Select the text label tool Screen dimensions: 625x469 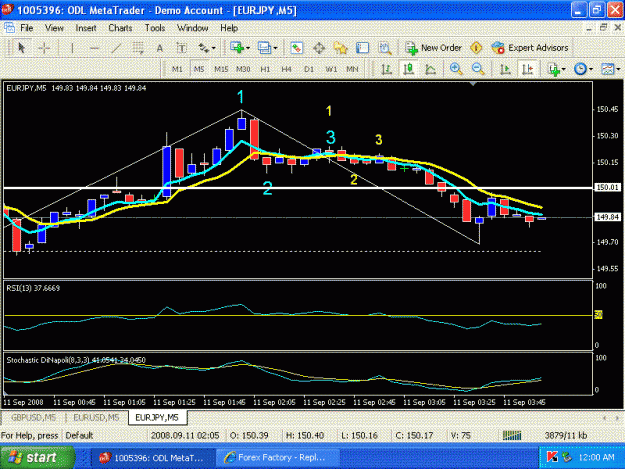181,48
